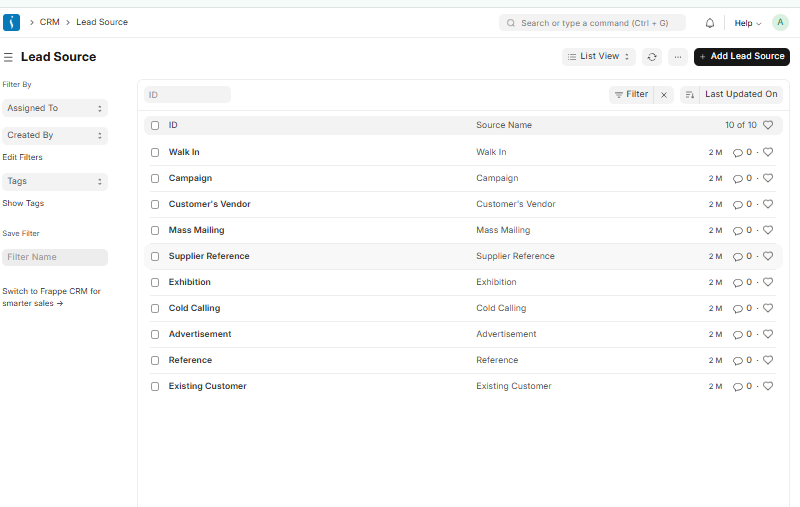This screenshot has width=800, height=507.
Task: Like all items via header heart icon
Action: tap(768, 125)
